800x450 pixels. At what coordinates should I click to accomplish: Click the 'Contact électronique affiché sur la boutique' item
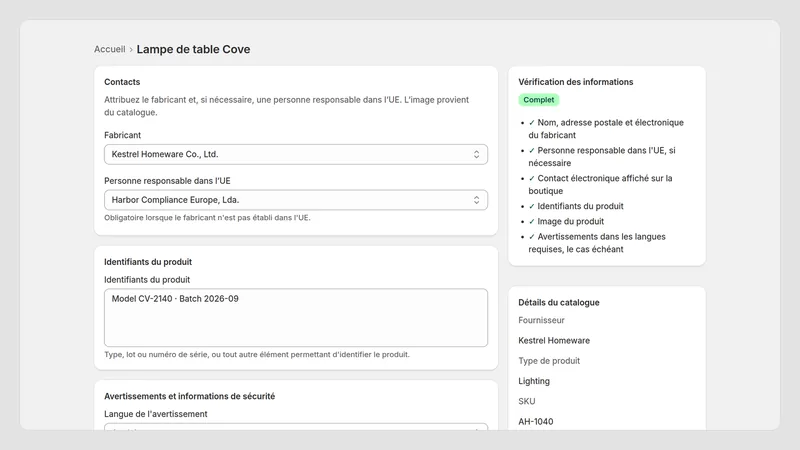point(601,184)
